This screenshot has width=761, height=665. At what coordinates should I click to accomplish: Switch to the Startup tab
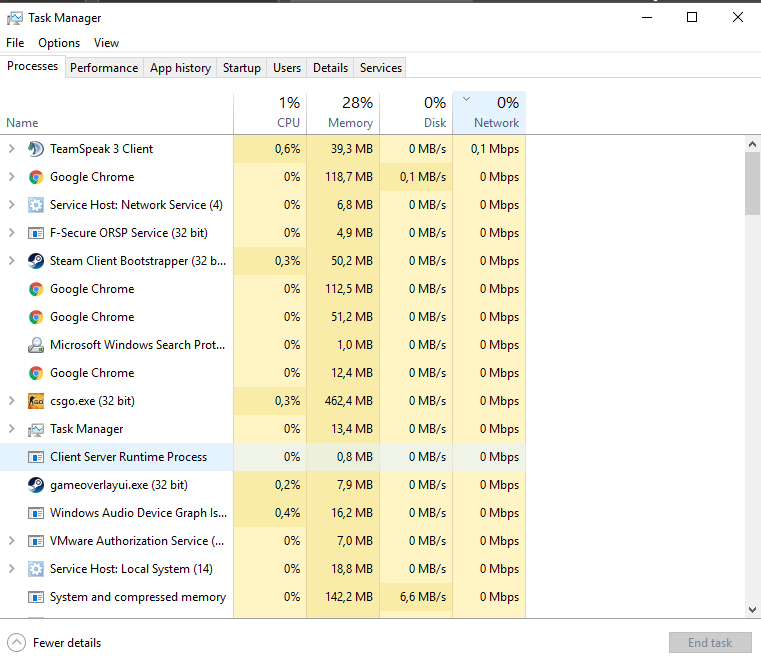pos(242,67)
